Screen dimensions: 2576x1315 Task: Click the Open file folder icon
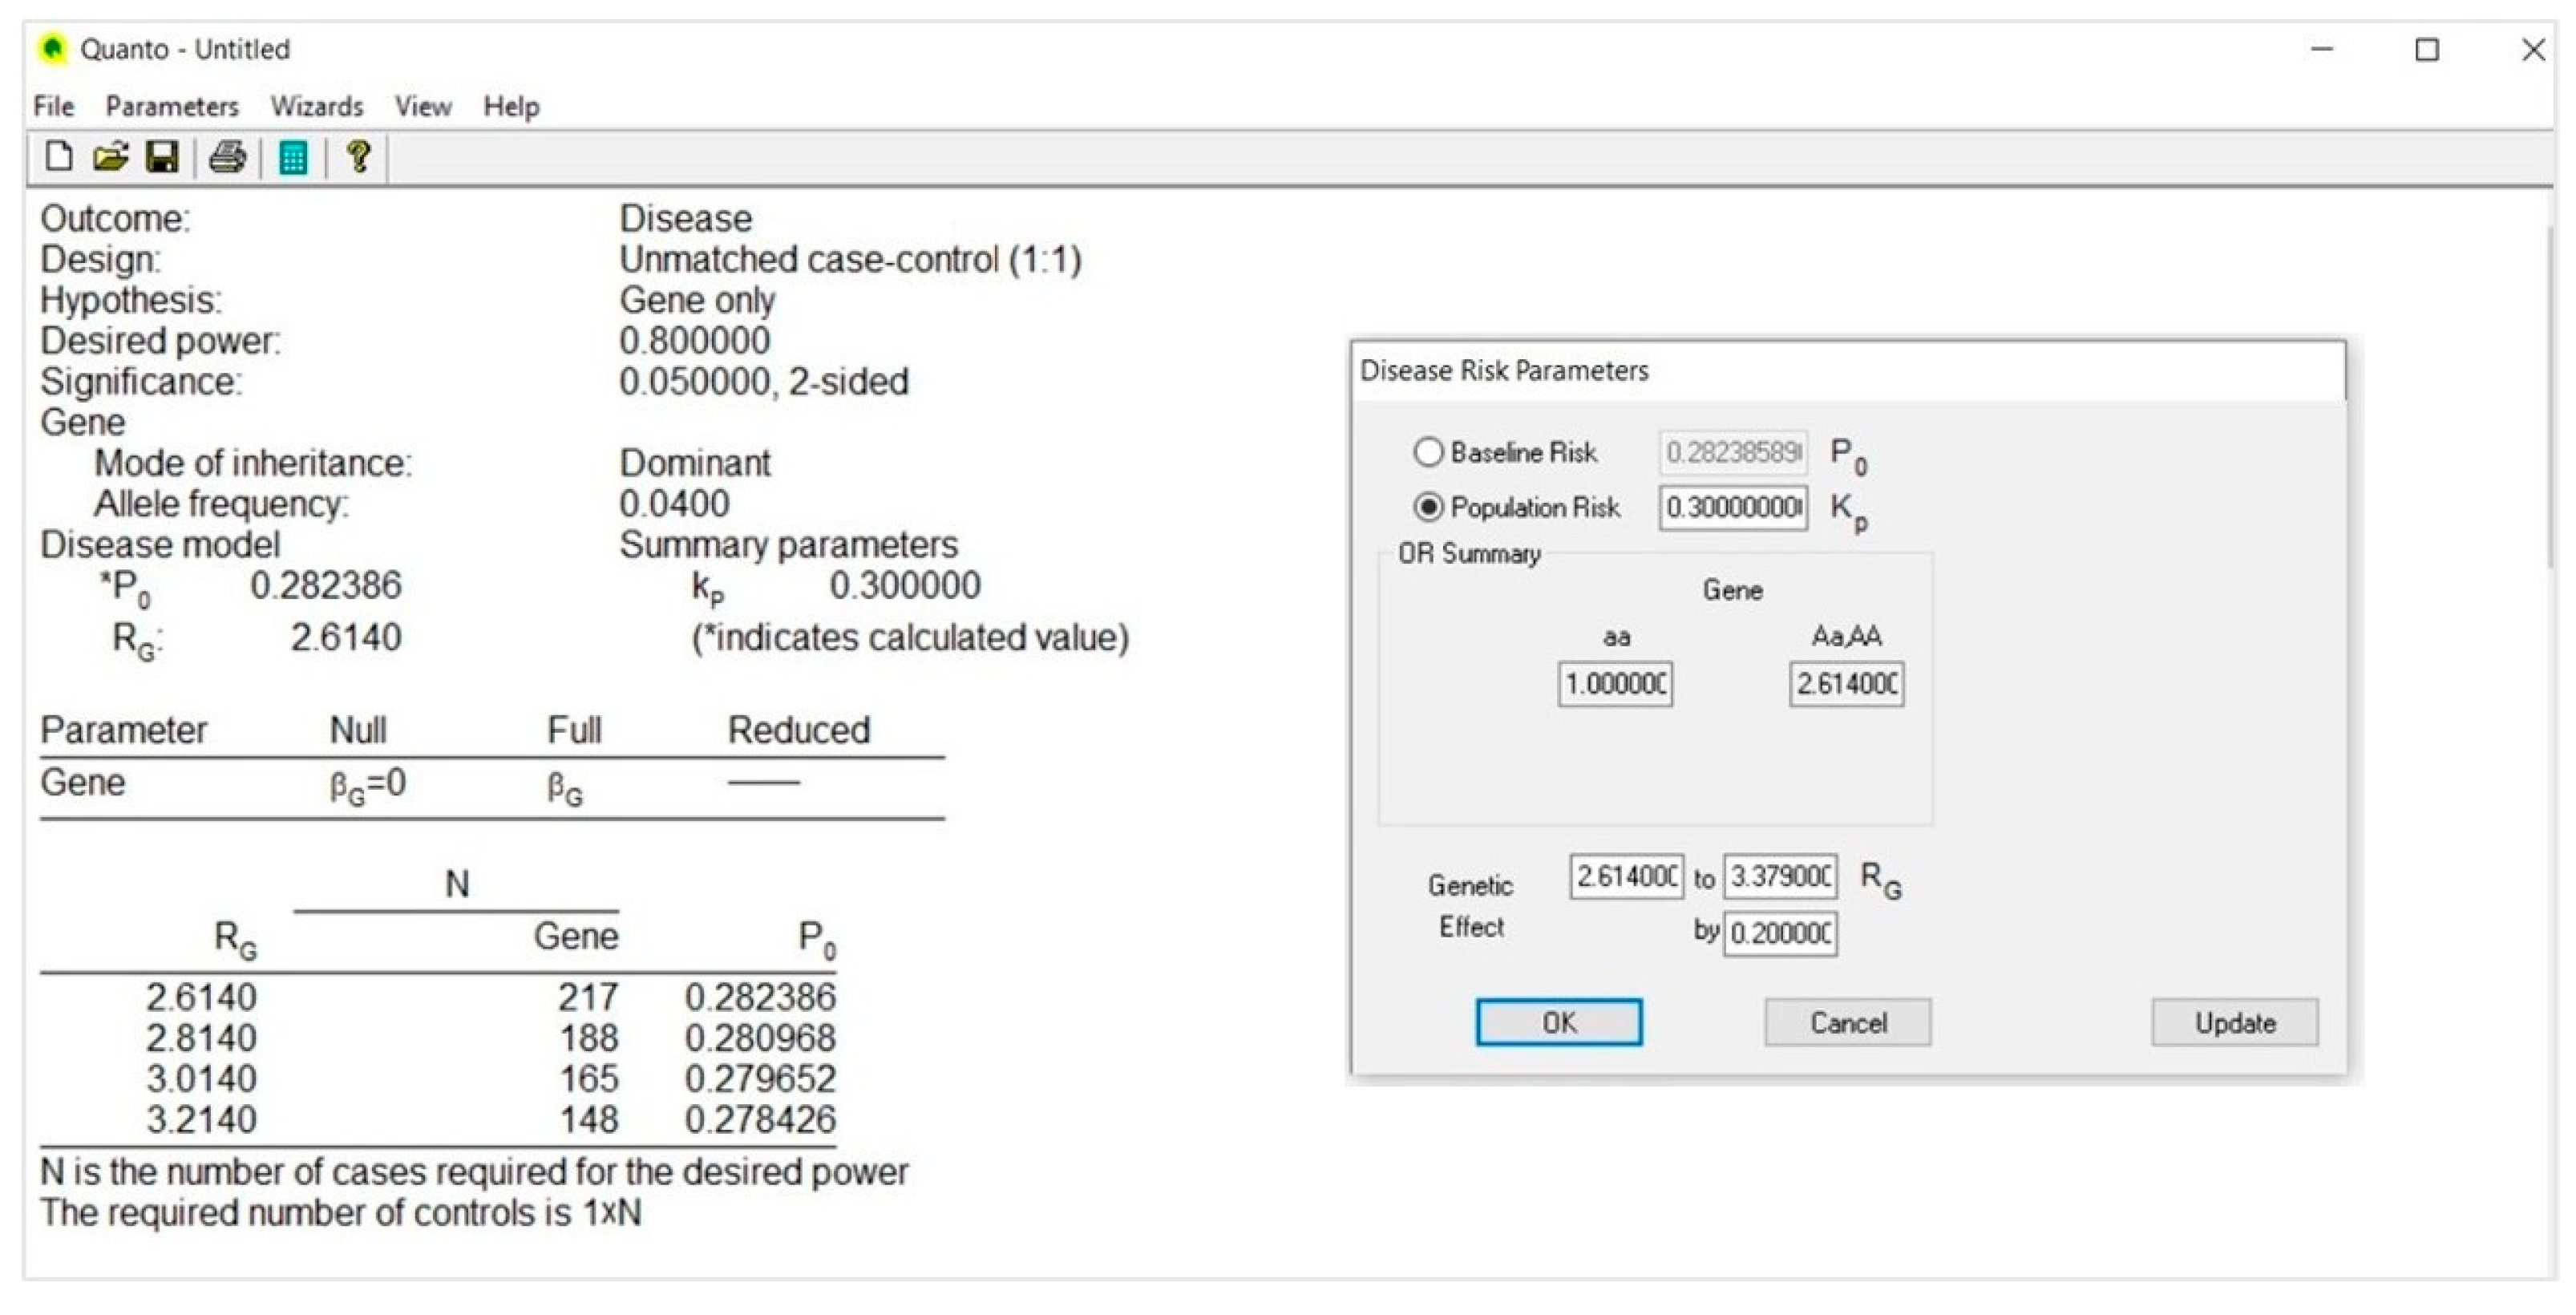click(x=110, y=157)
